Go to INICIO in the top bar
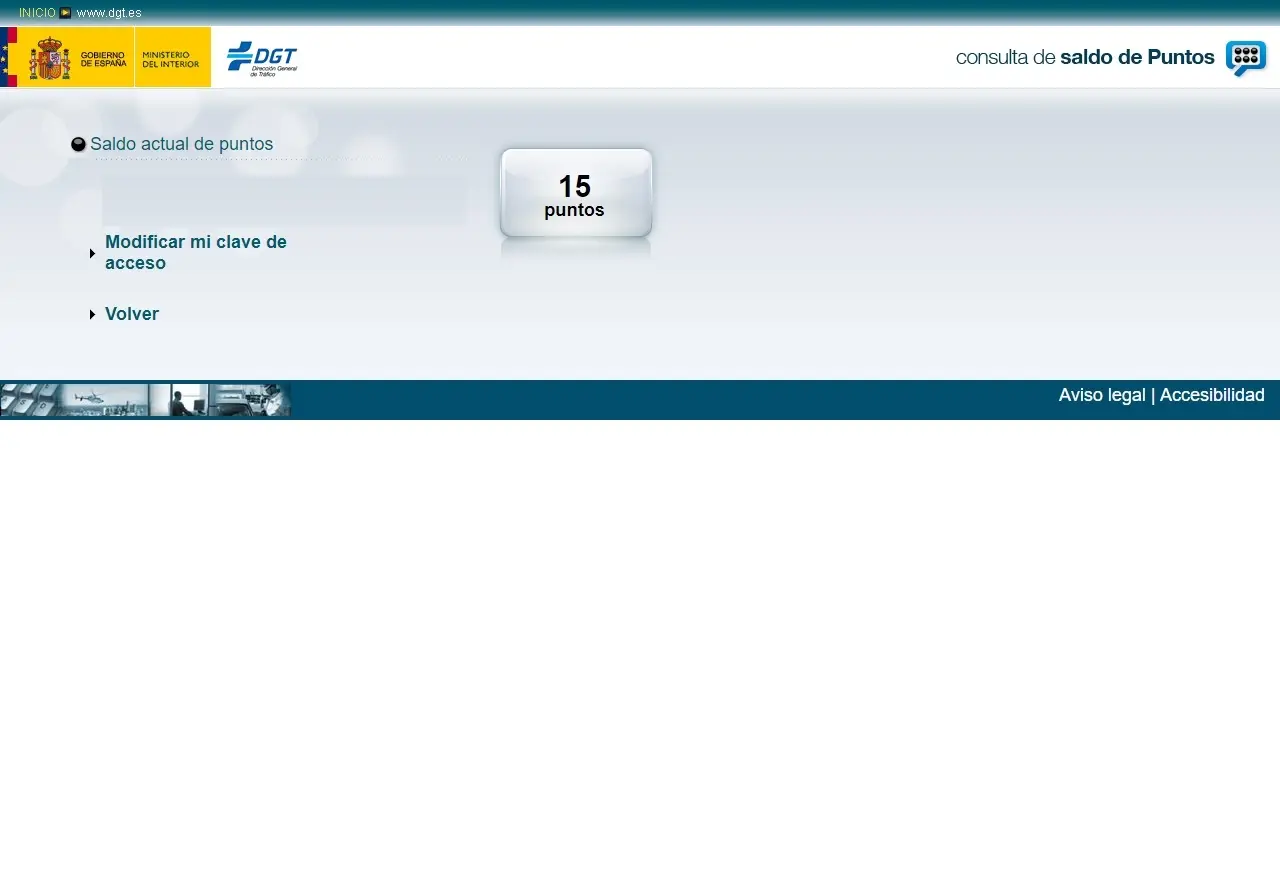Image resolution: width=1280 pixels, height=890 pixels. (37, 13)
